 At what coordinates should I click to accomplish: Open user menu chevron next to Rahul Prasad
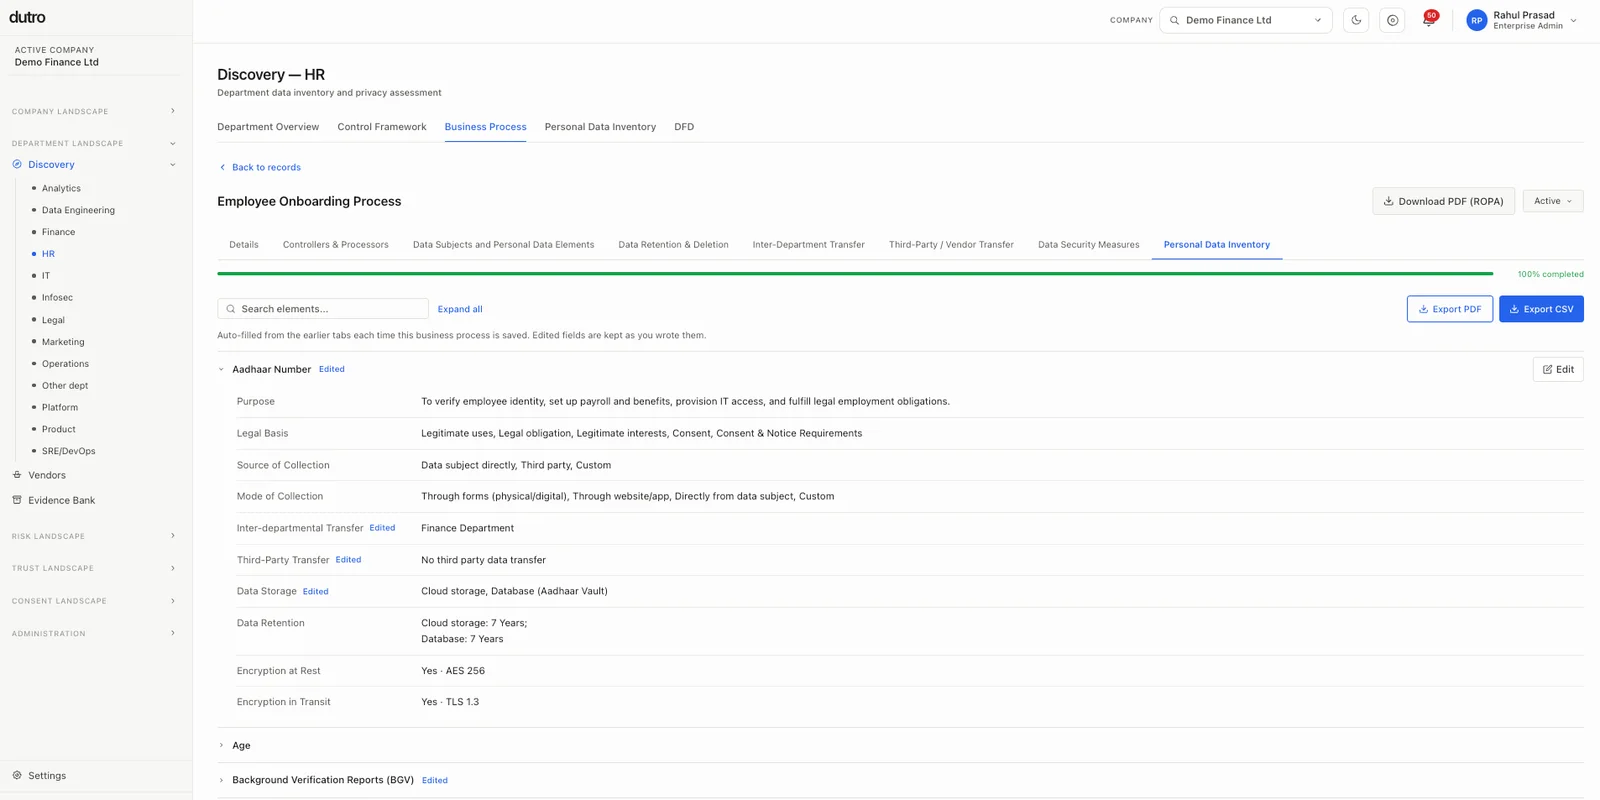1573,20
